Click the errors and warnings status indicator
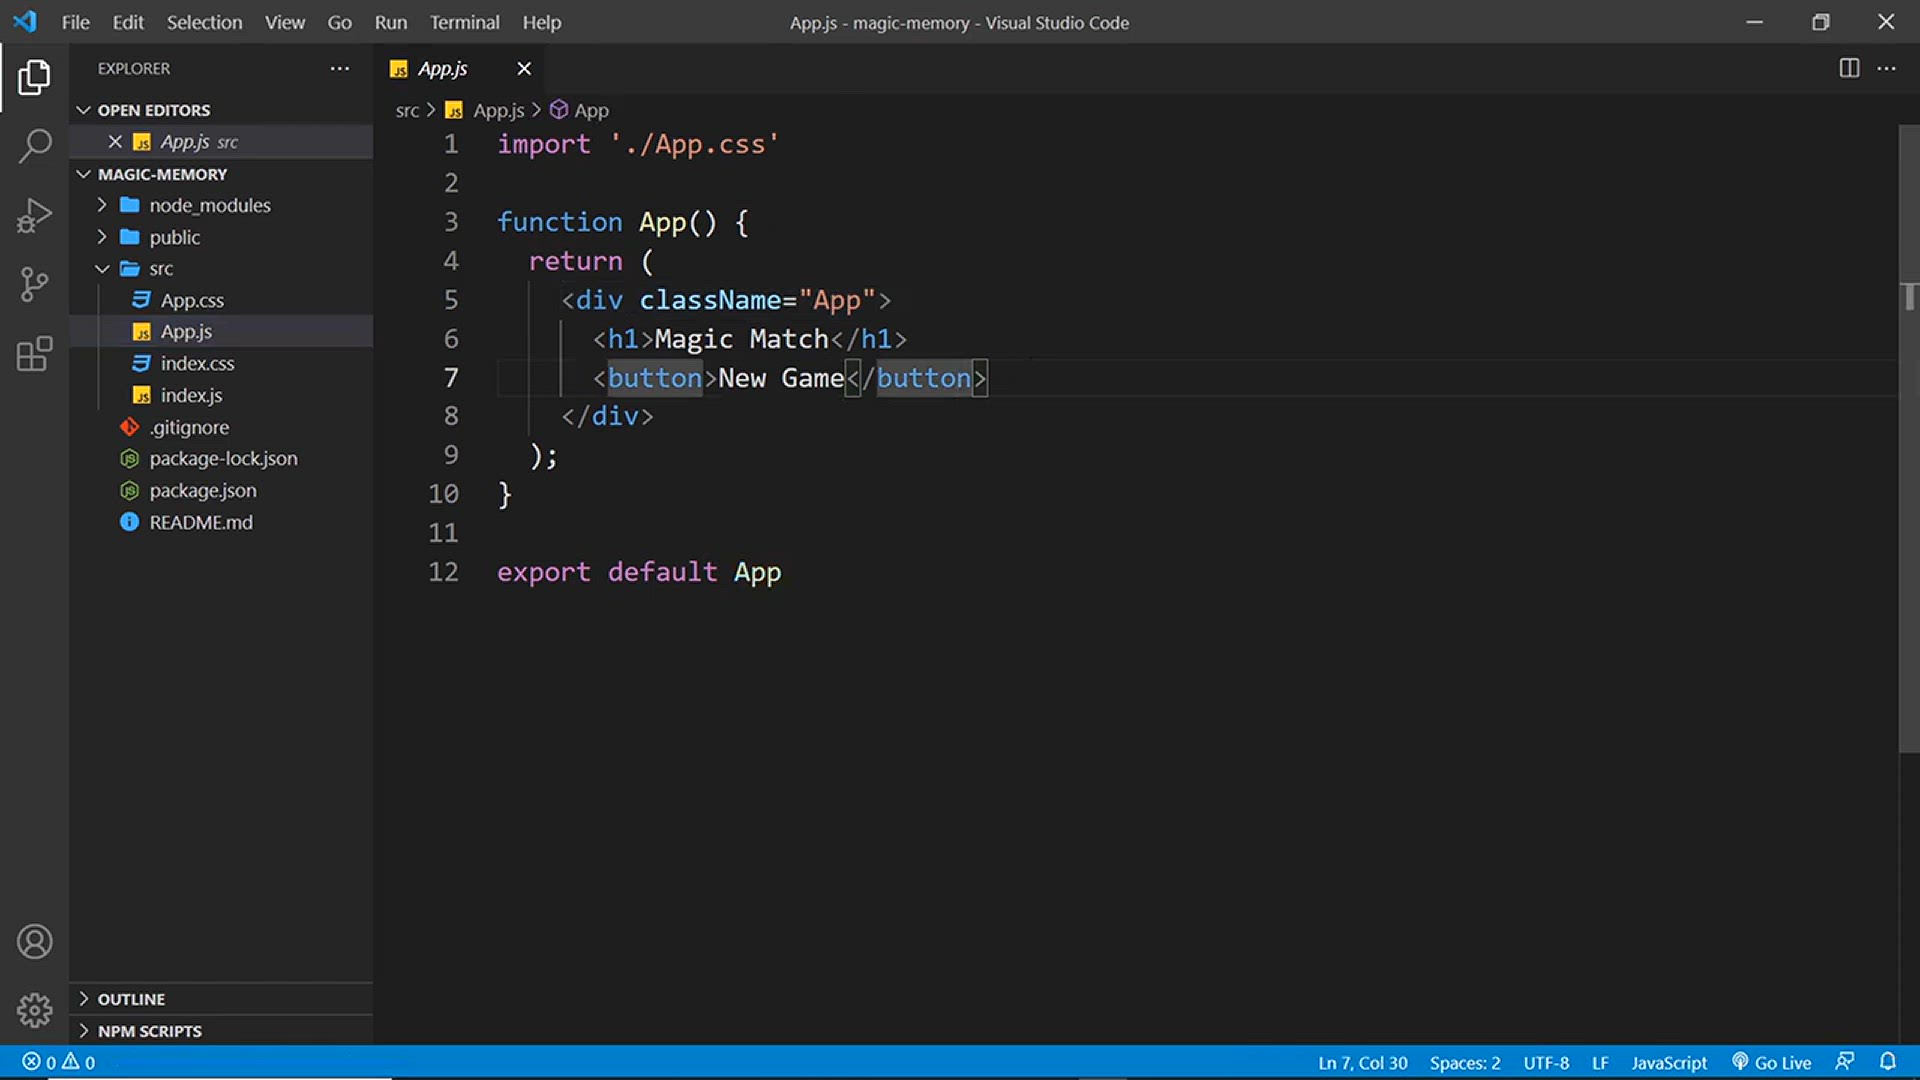The width and height of the screenshot is (1920, 1080). point(59,1062)
